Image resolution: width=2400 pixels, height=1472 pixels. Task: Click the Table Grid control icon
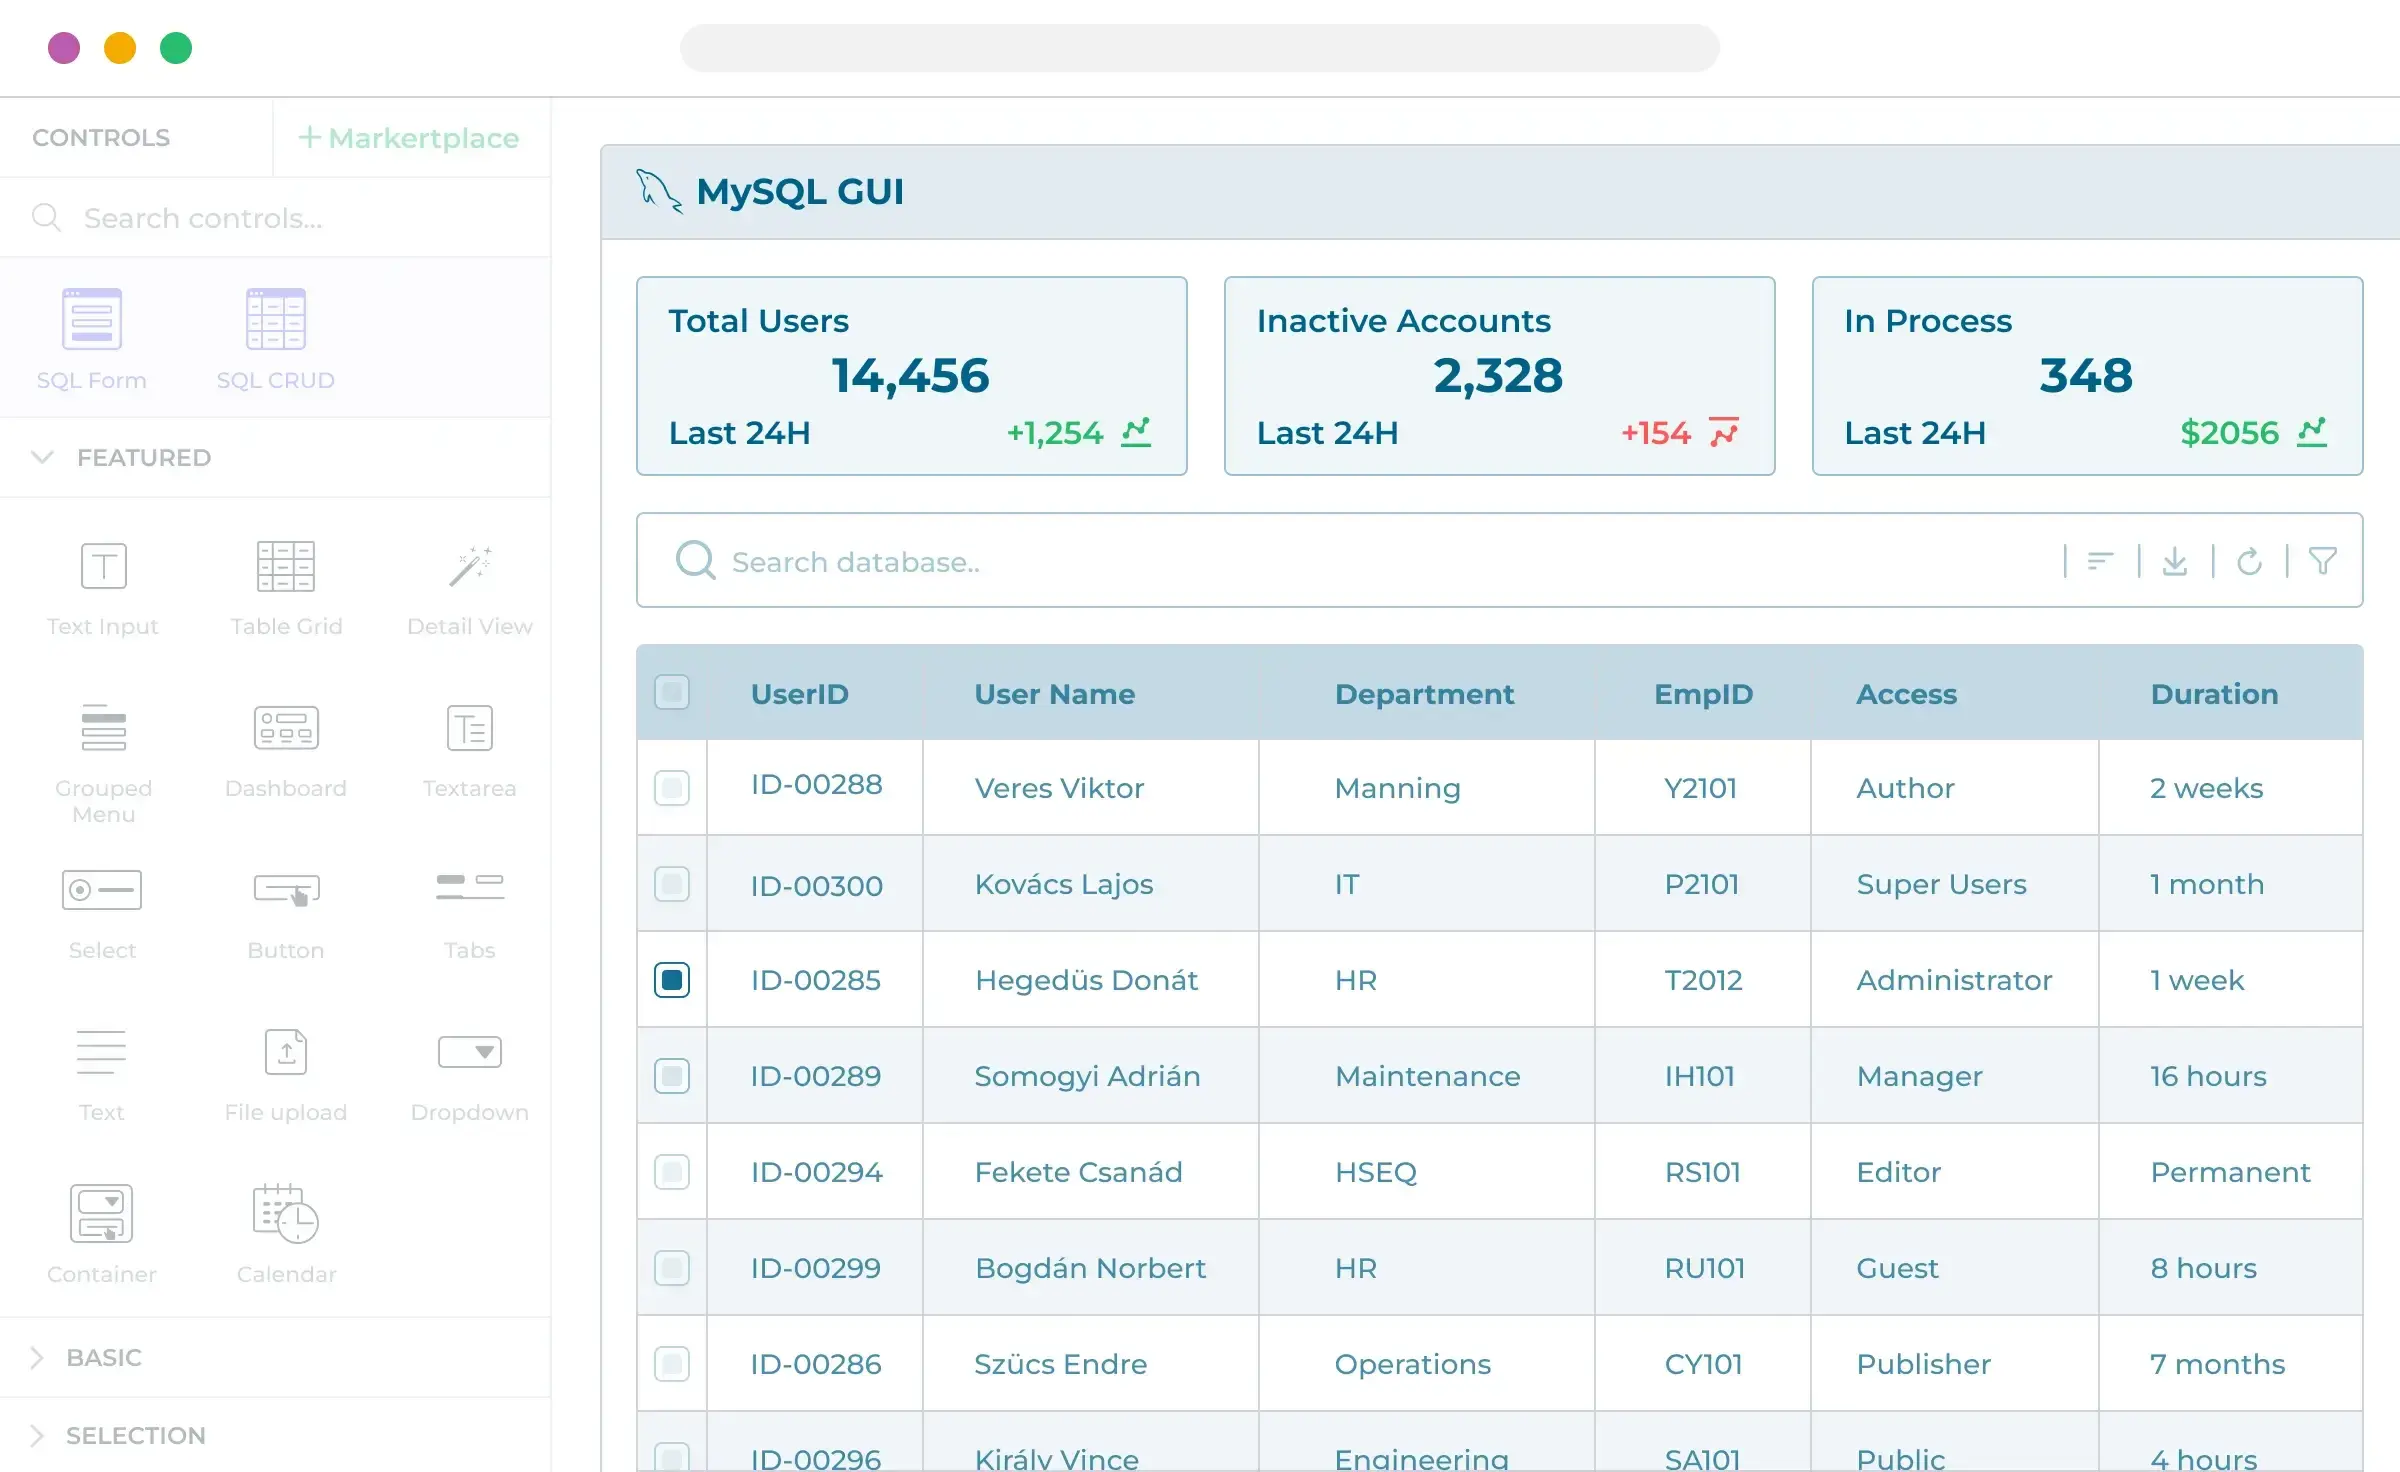pyautogui.click(x=286, y=566)
